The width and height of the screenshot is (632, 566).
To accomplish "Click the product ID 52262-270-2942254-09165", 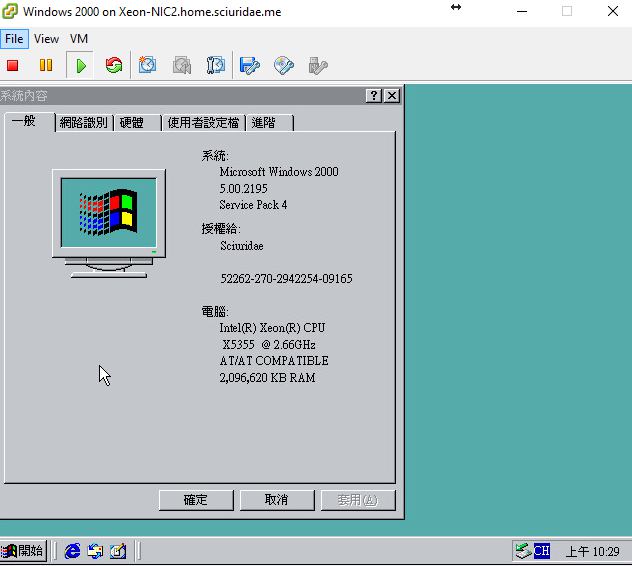I will 286,279.
